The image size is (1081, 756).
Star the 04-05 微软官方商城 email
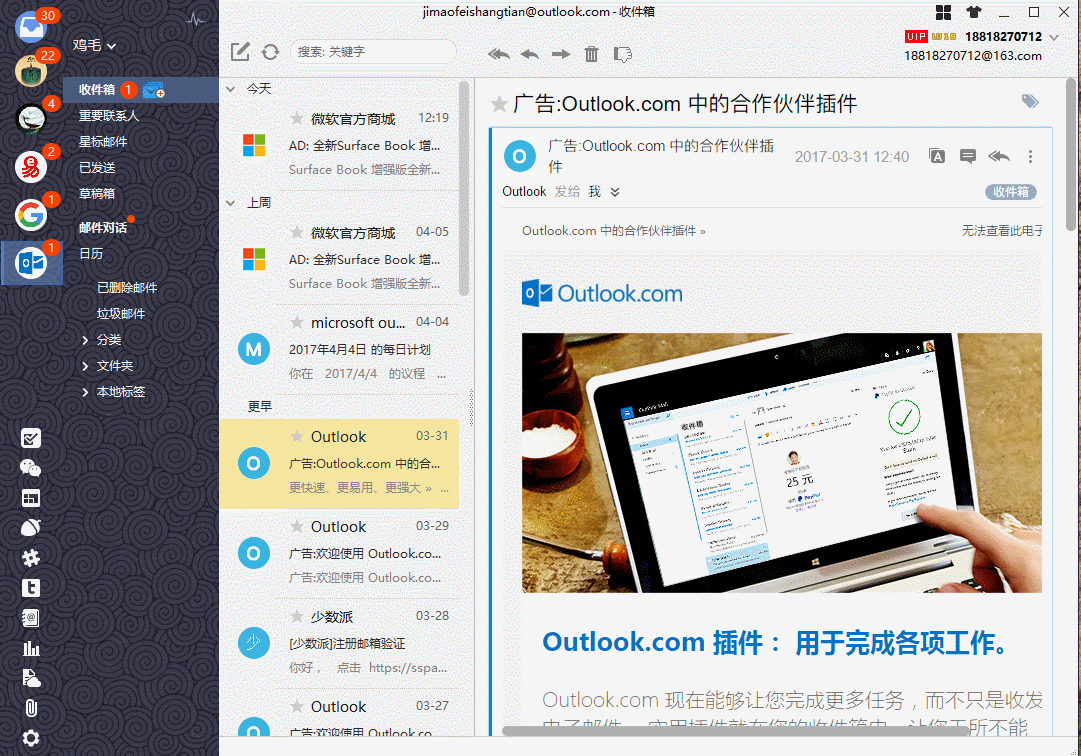(296, 232)
